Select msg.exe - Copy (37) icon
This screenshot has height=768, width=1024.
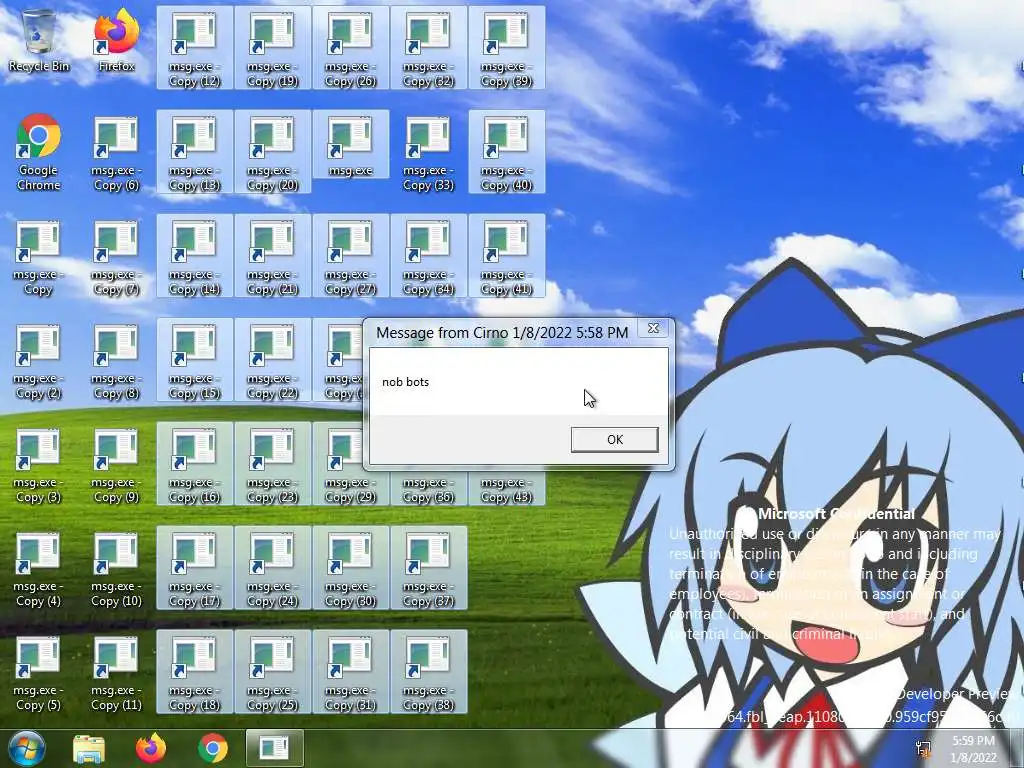(428, 568)
